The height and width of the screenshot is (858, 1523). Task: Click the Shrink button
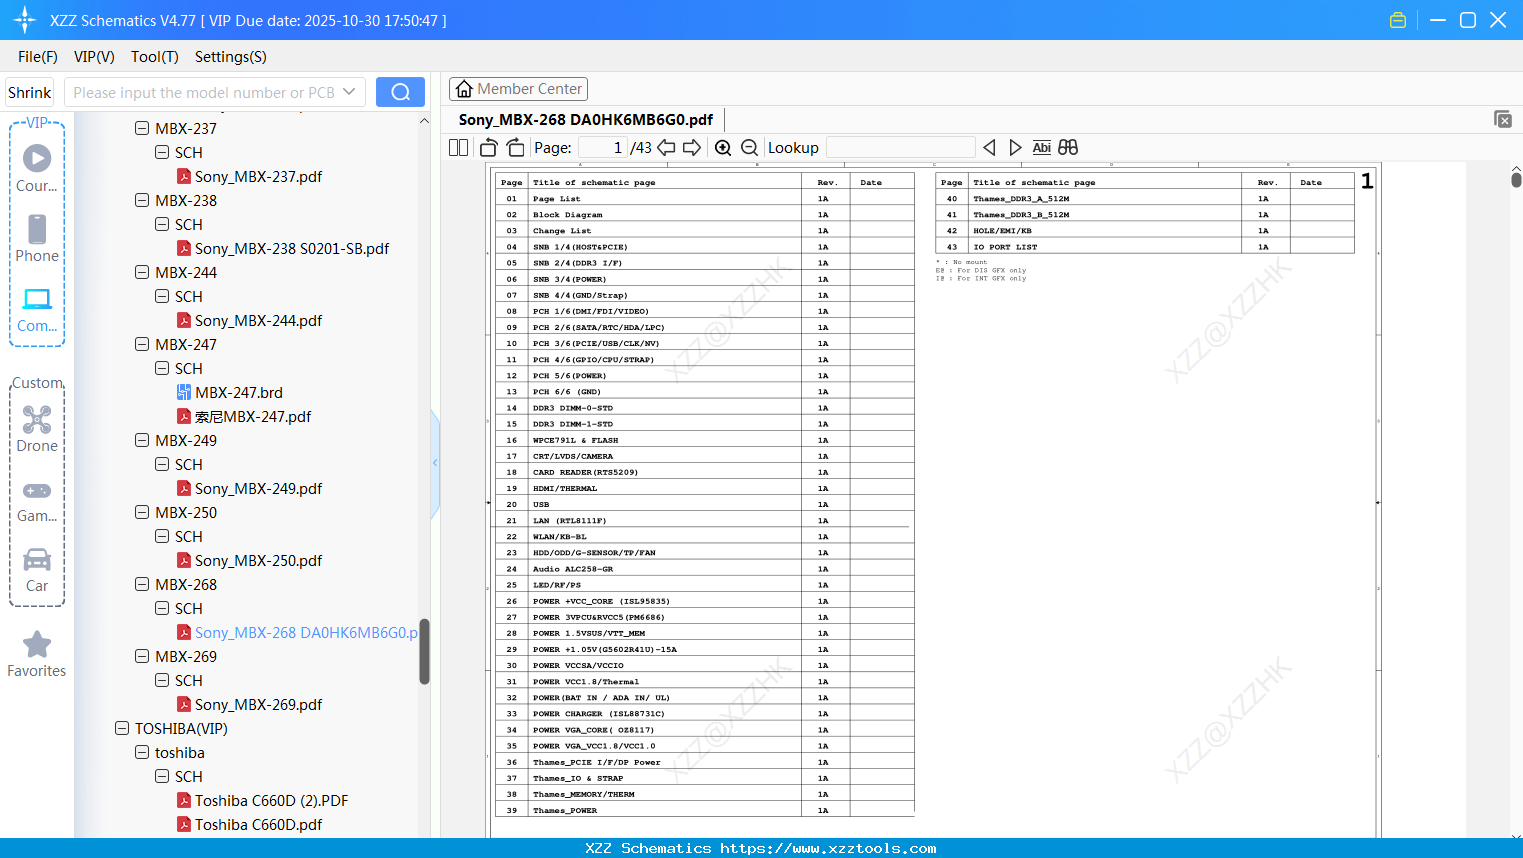pyautogui.click(x=30, y=92)
